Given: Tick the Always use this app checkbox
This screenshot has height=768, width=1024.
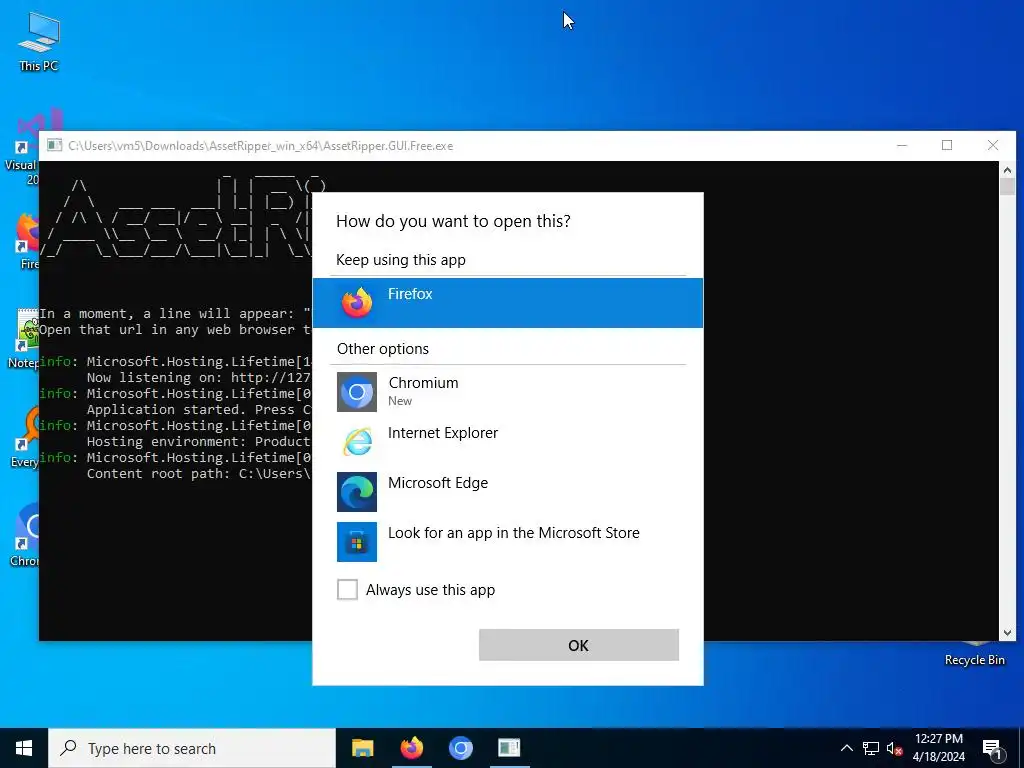Looking at the screenshot, I should 347,590.
